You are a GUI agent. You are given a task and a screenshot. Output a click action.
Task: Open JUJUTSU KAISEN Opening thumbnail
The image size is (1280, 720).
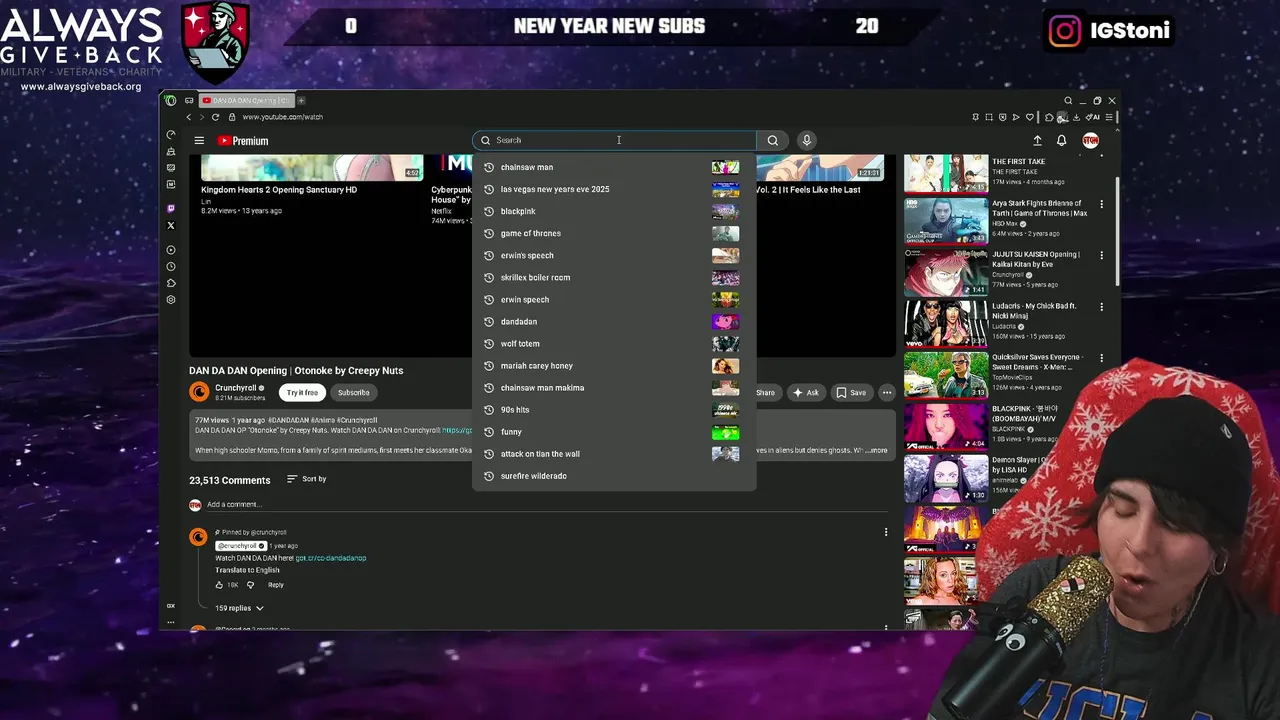945,272
